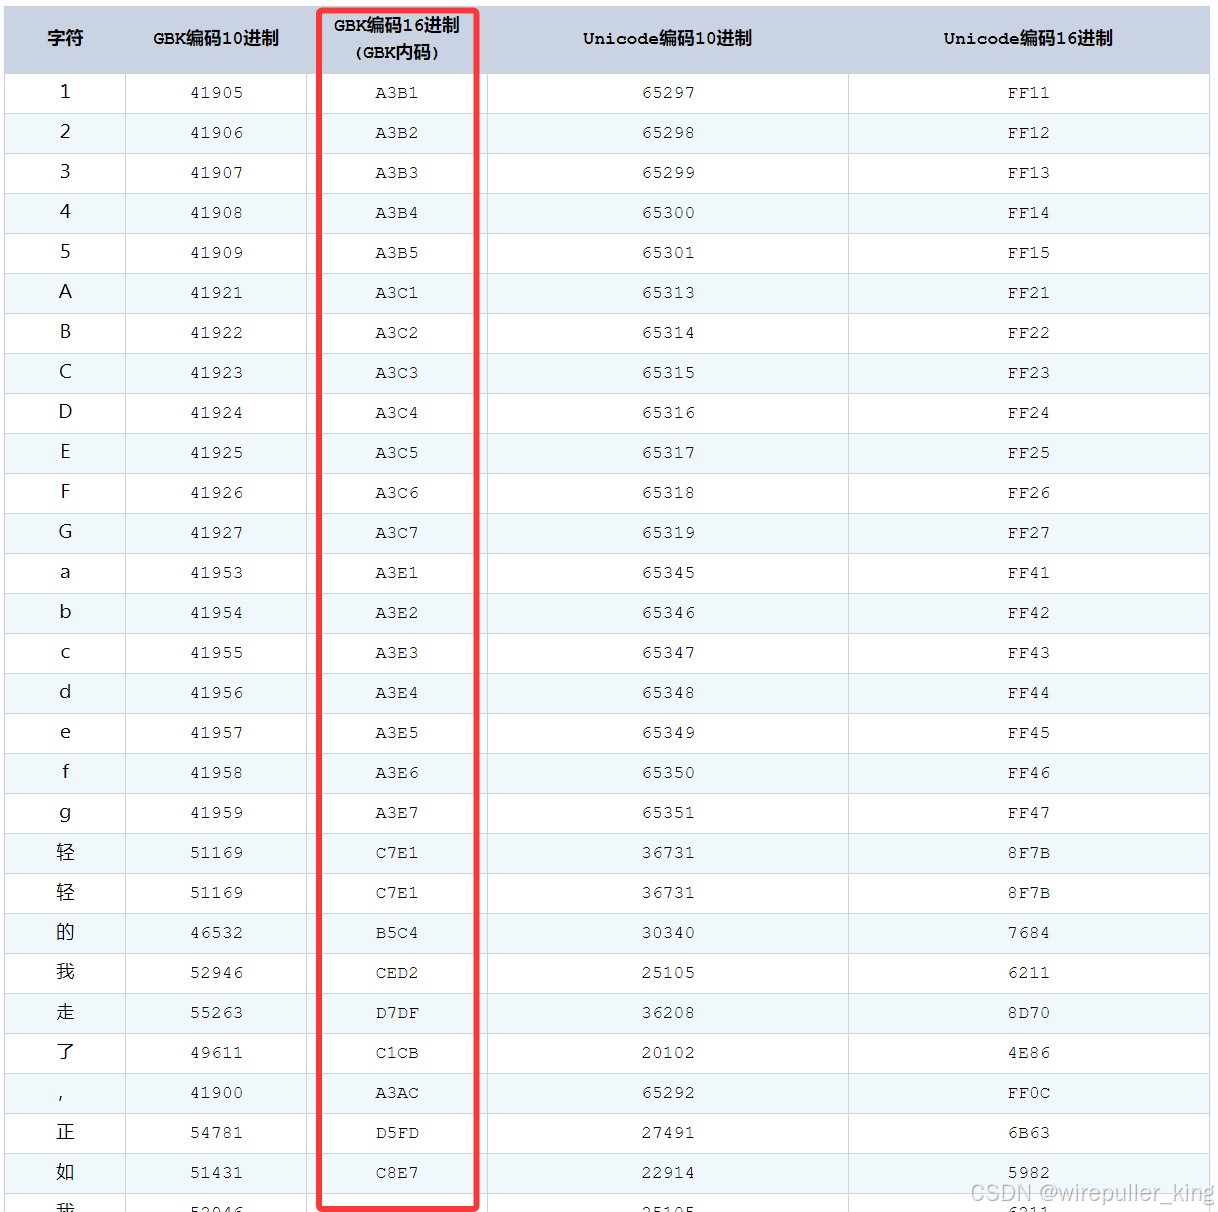Click the 字符 column header
This screenshot has width=1218, height=1212.
[65, 39]
